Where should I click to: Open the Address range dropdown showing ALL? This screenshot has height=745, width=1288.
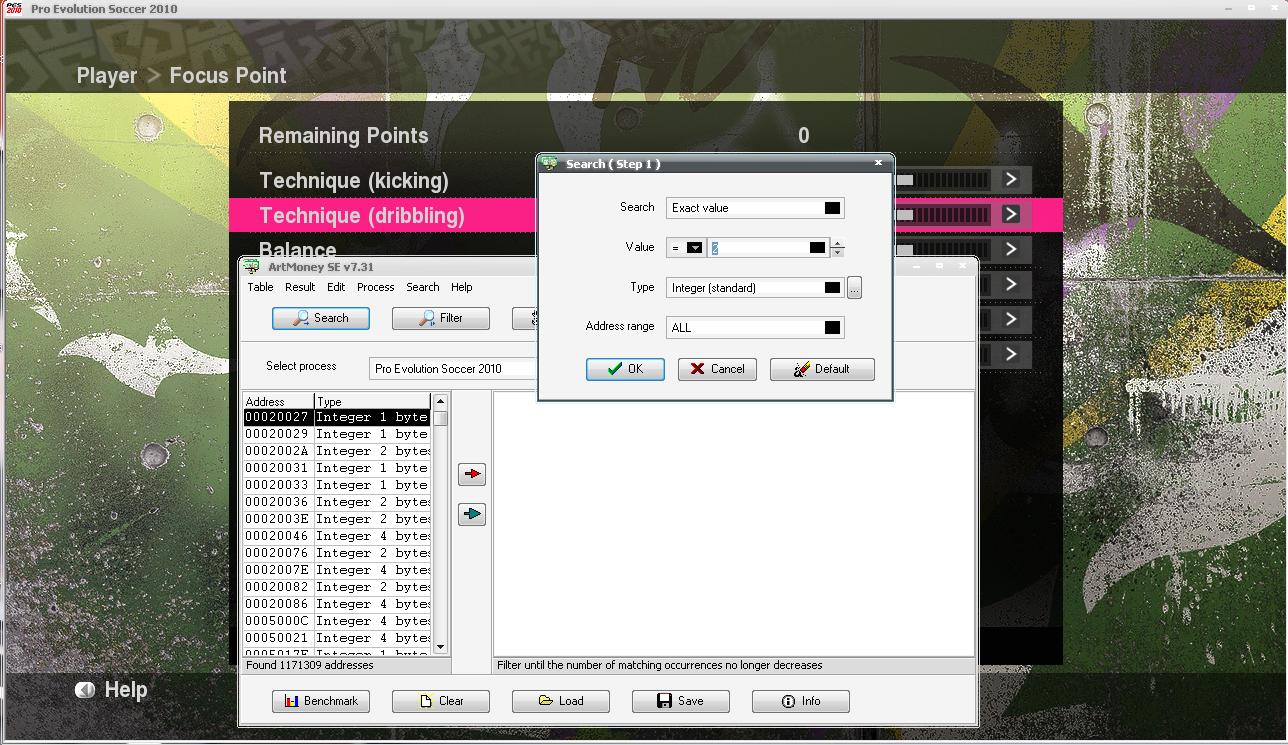coord(832,328)
